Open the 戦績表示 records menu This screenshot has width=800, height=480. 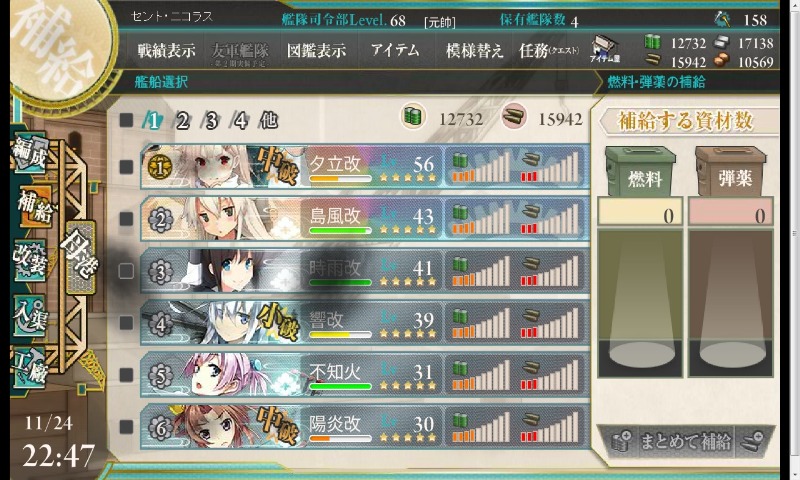coord(166,50)
